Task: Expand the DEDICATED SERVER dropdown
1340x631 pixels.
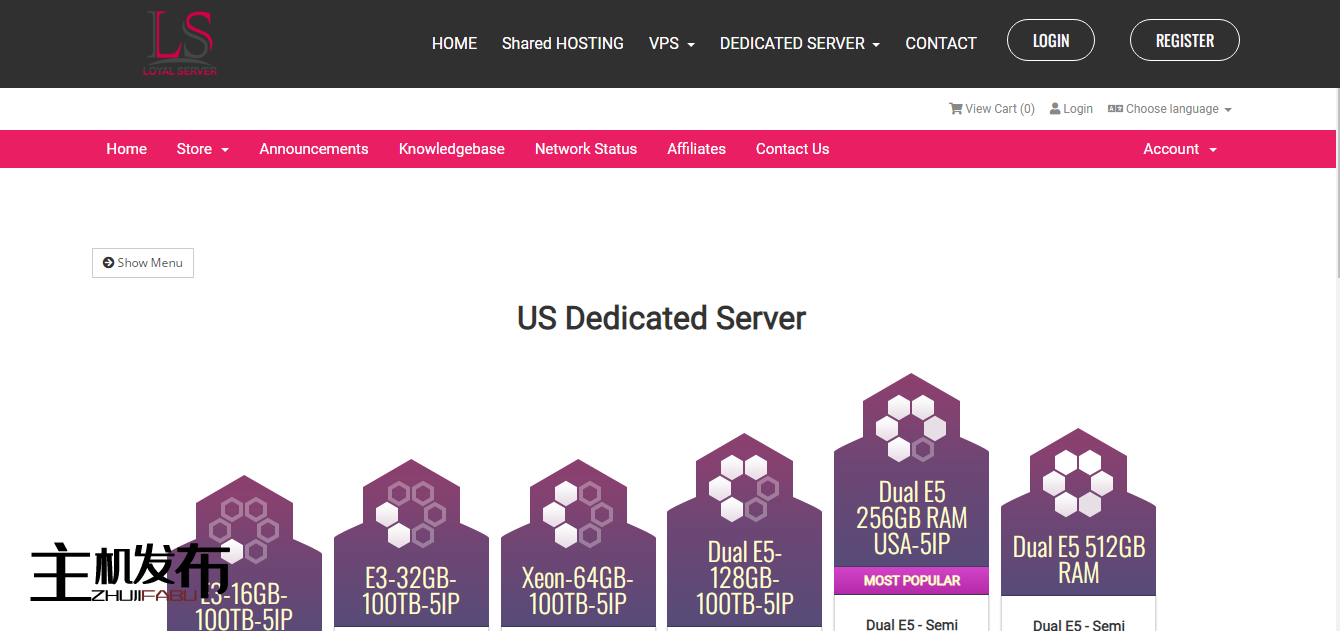Action: click(x=799, y=43)
